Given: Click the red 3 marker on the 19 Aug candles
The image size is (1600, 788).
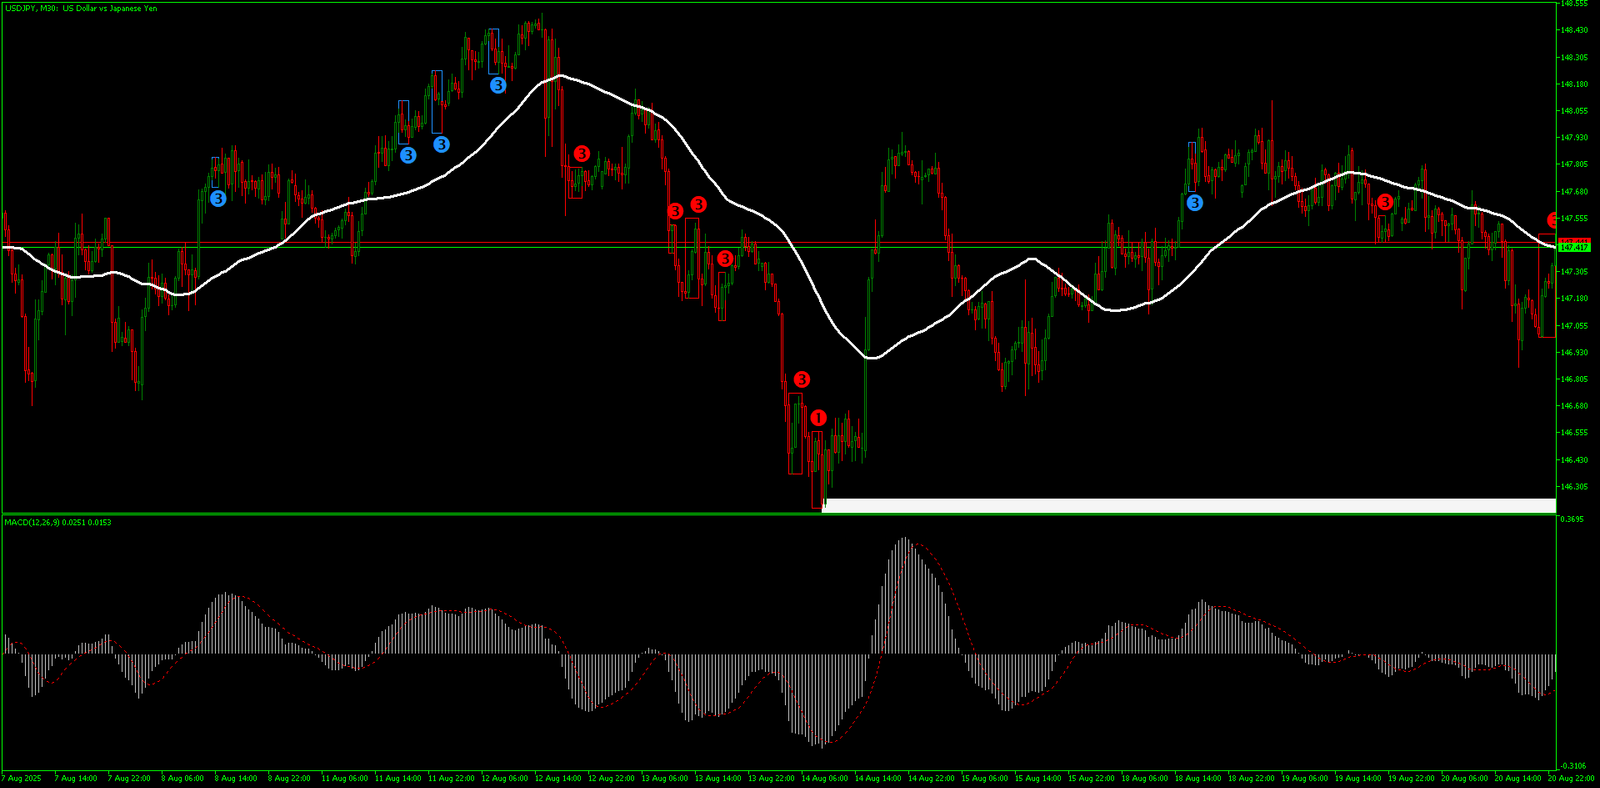Looking at the screenshot, I should pyautogui.click(x=1384, y=202).
